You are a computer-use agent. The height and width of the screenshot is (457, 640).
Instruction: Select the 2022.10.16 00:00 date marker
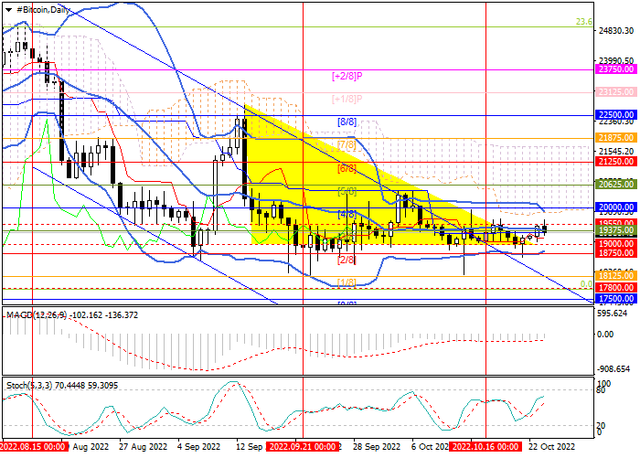click(x=485, y=446)
